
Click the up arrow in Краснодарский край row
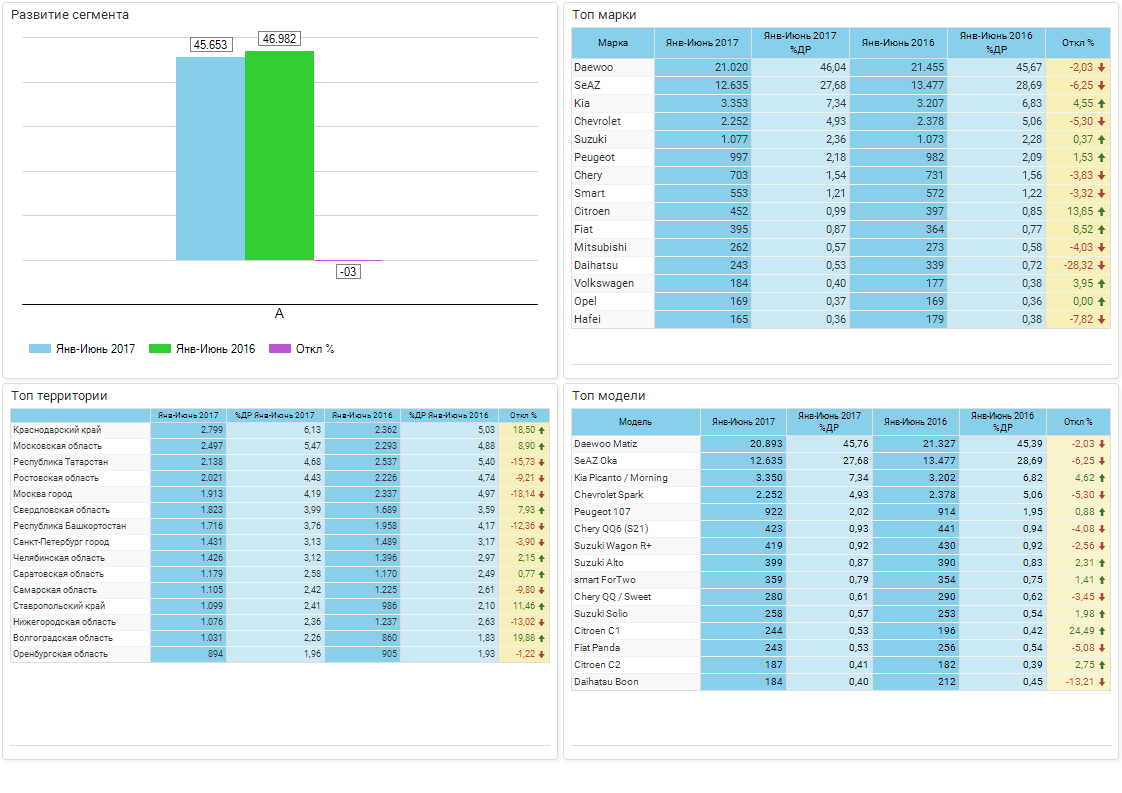[542, 430]
